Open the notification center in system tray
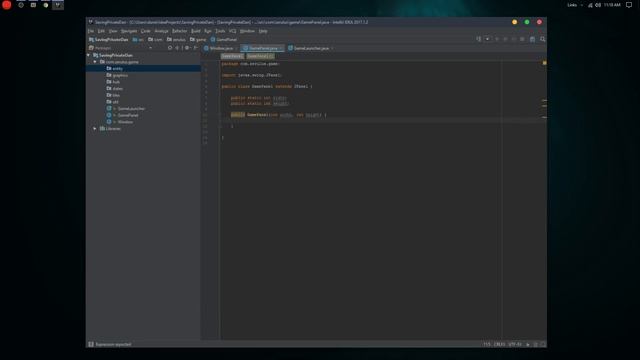The image size is (640, 360). [x=629, y=5]
